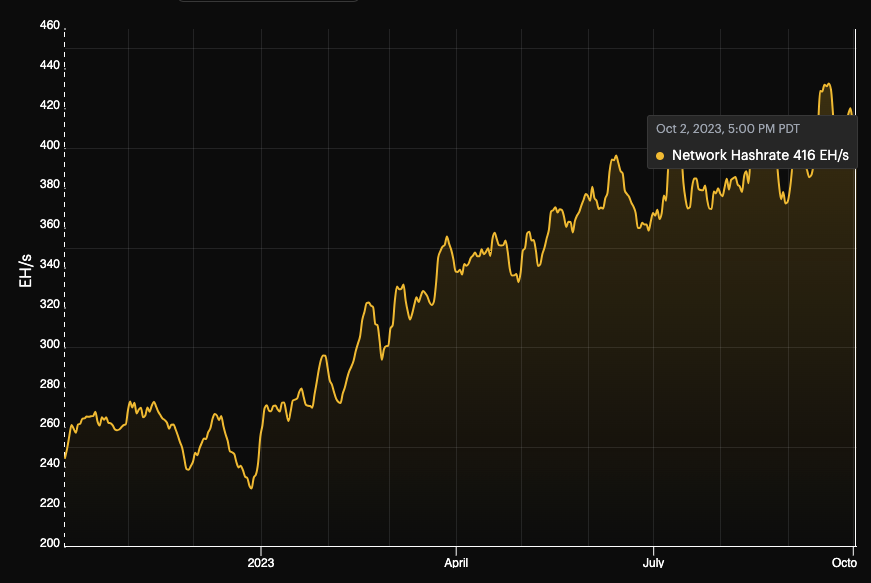This screenshot has height=583, width=871.
Task: Click the 360 y-axis tick label
Action: (x=49, y=224)
